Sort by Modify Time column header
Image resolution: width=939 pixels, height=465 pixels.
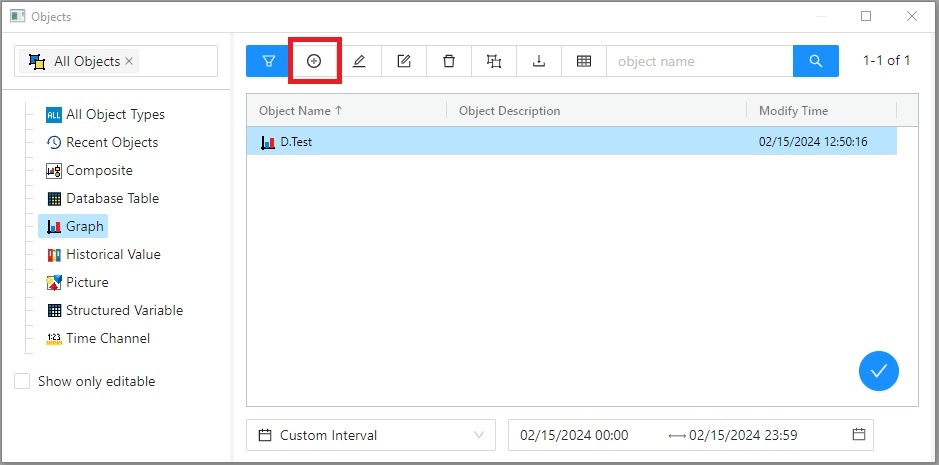[793, 111]
